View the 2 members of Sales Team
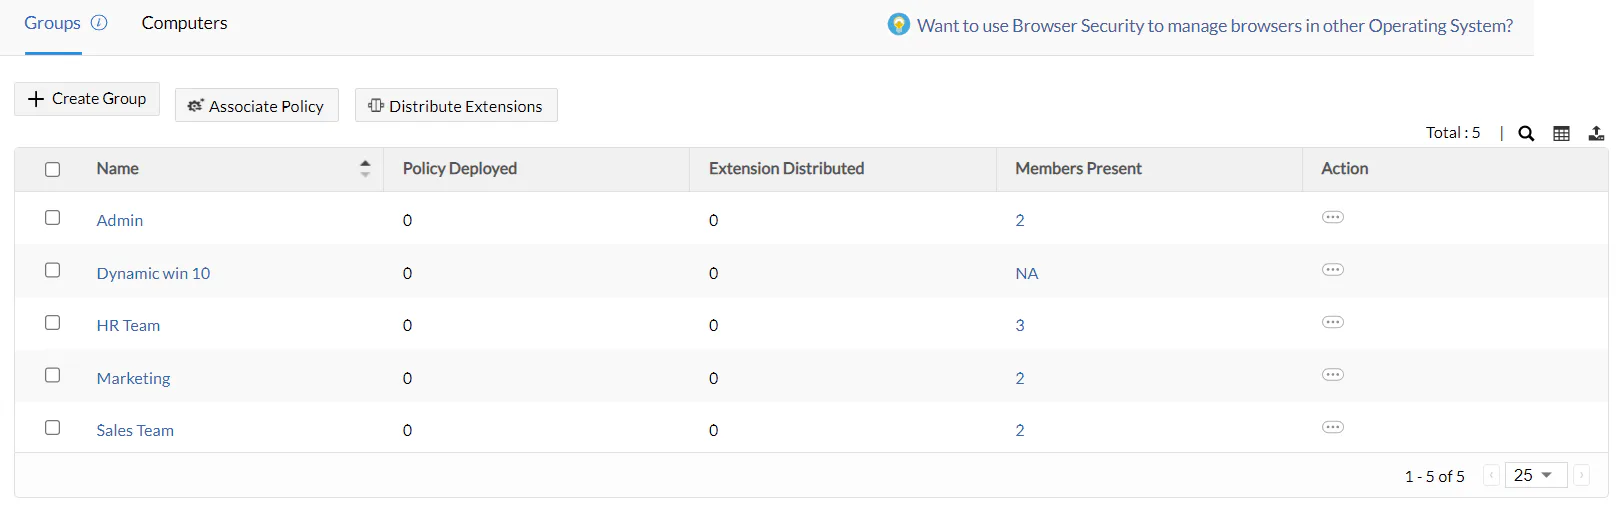The image size is (1620, 506). pos(1020,430)
